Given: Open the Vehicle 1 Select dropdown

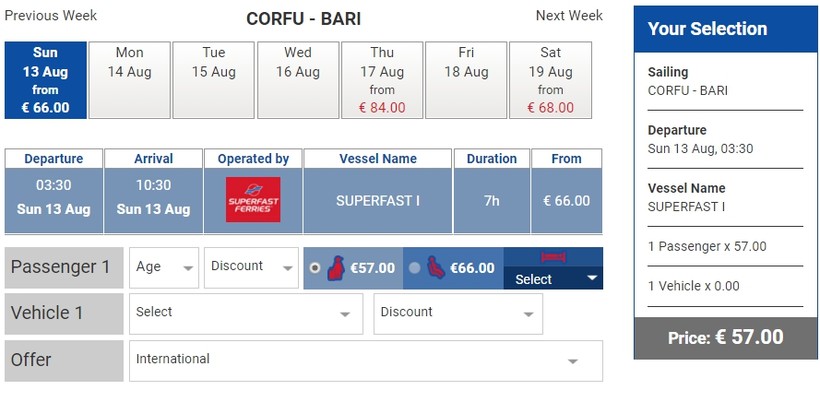Looking at the screenshot, I should [246, 313].
